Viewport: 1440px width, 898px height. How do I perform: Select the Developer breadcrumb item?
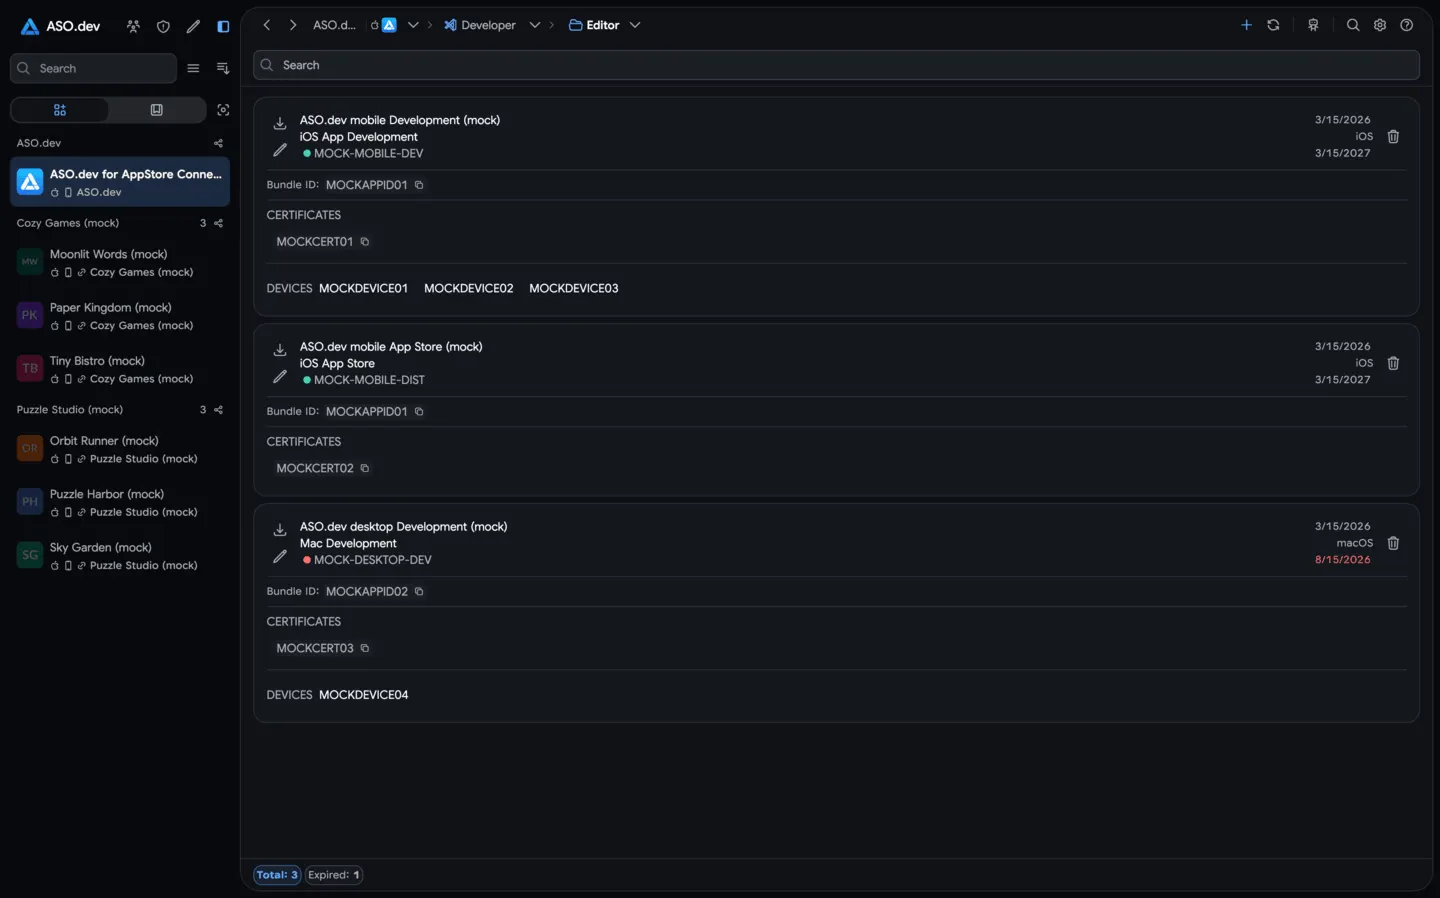[480, 25]
